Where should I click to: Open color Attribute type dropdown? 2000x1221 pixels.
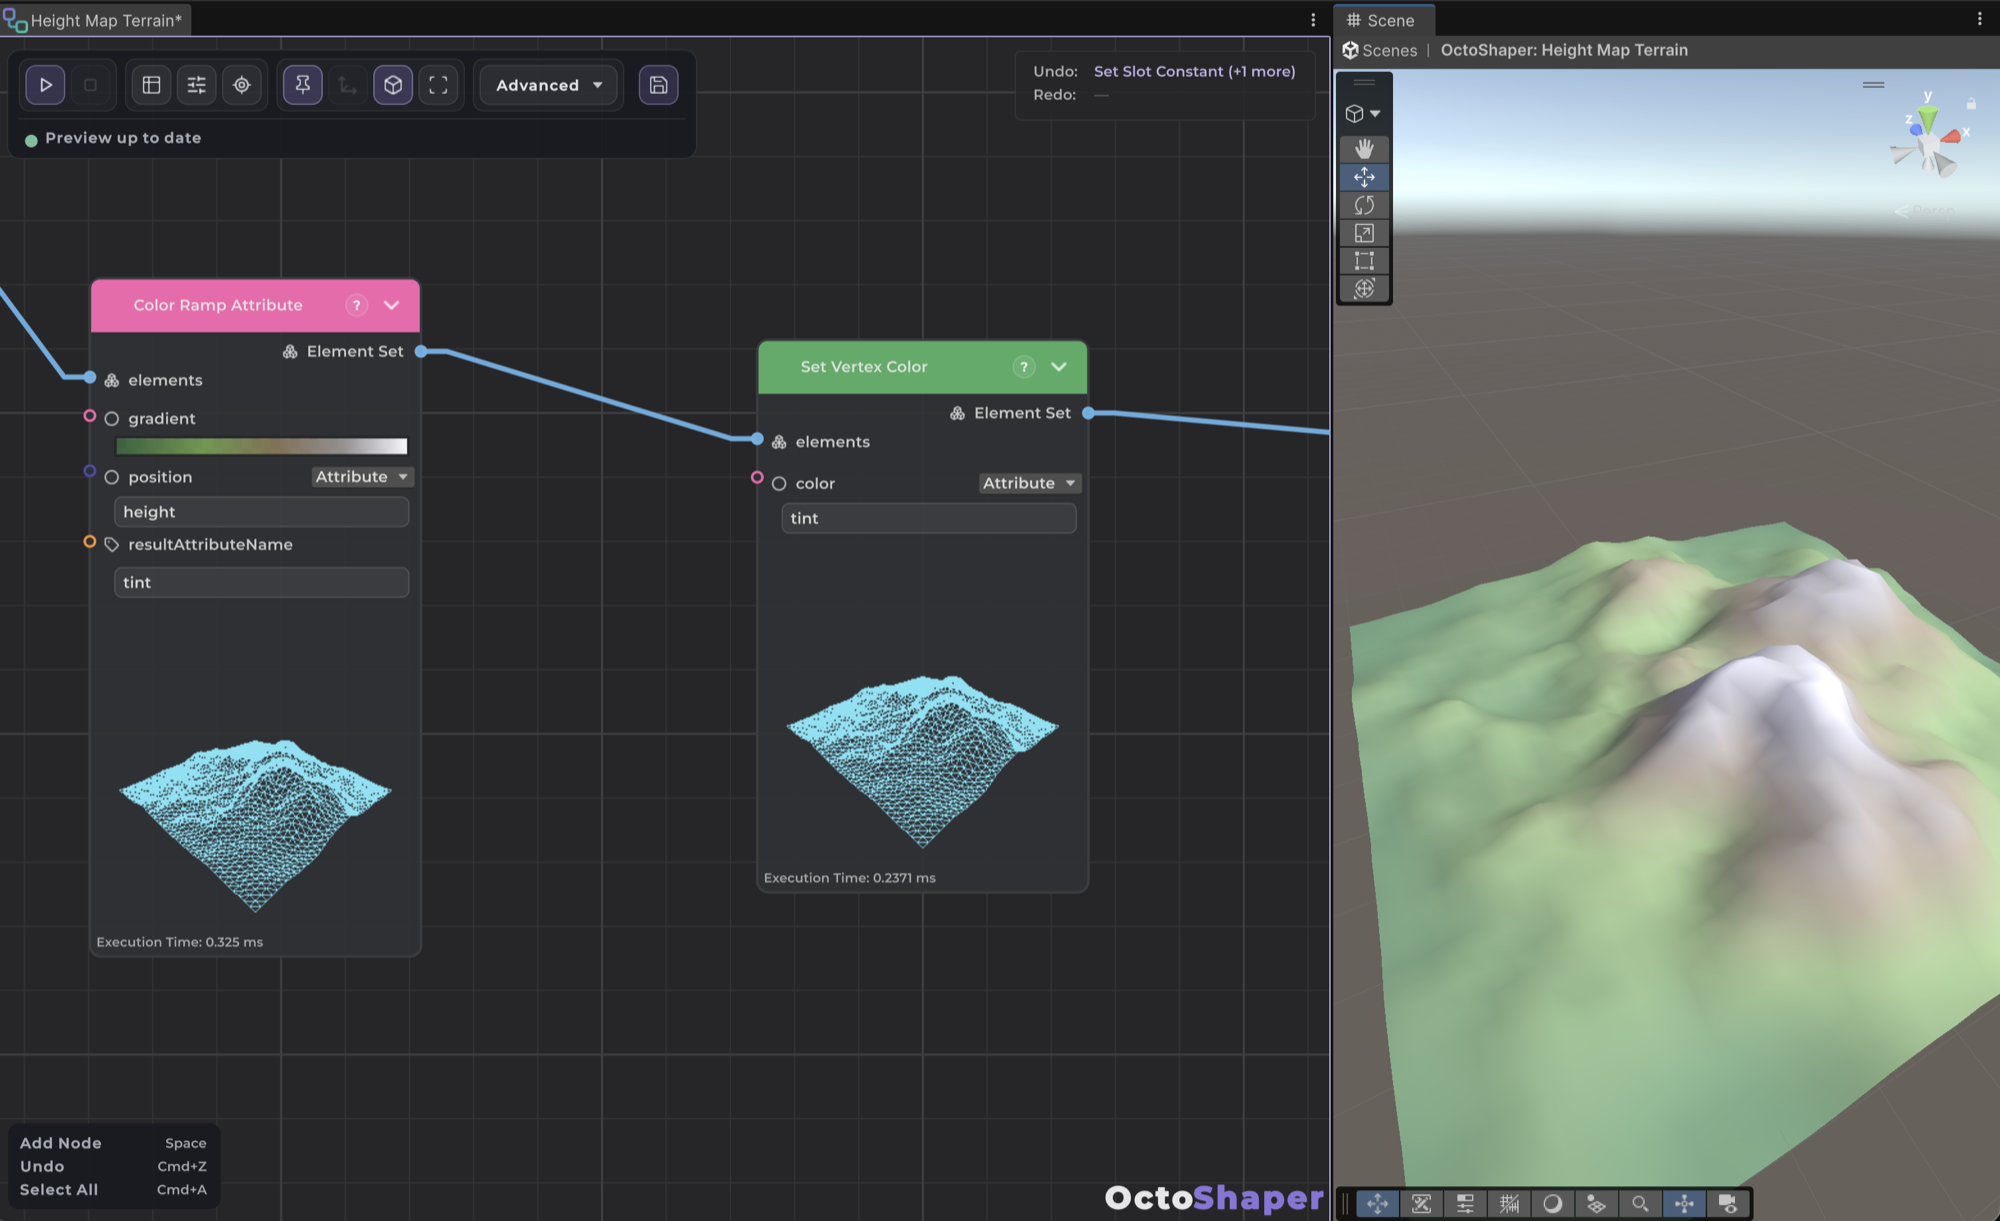point(1029,483)
